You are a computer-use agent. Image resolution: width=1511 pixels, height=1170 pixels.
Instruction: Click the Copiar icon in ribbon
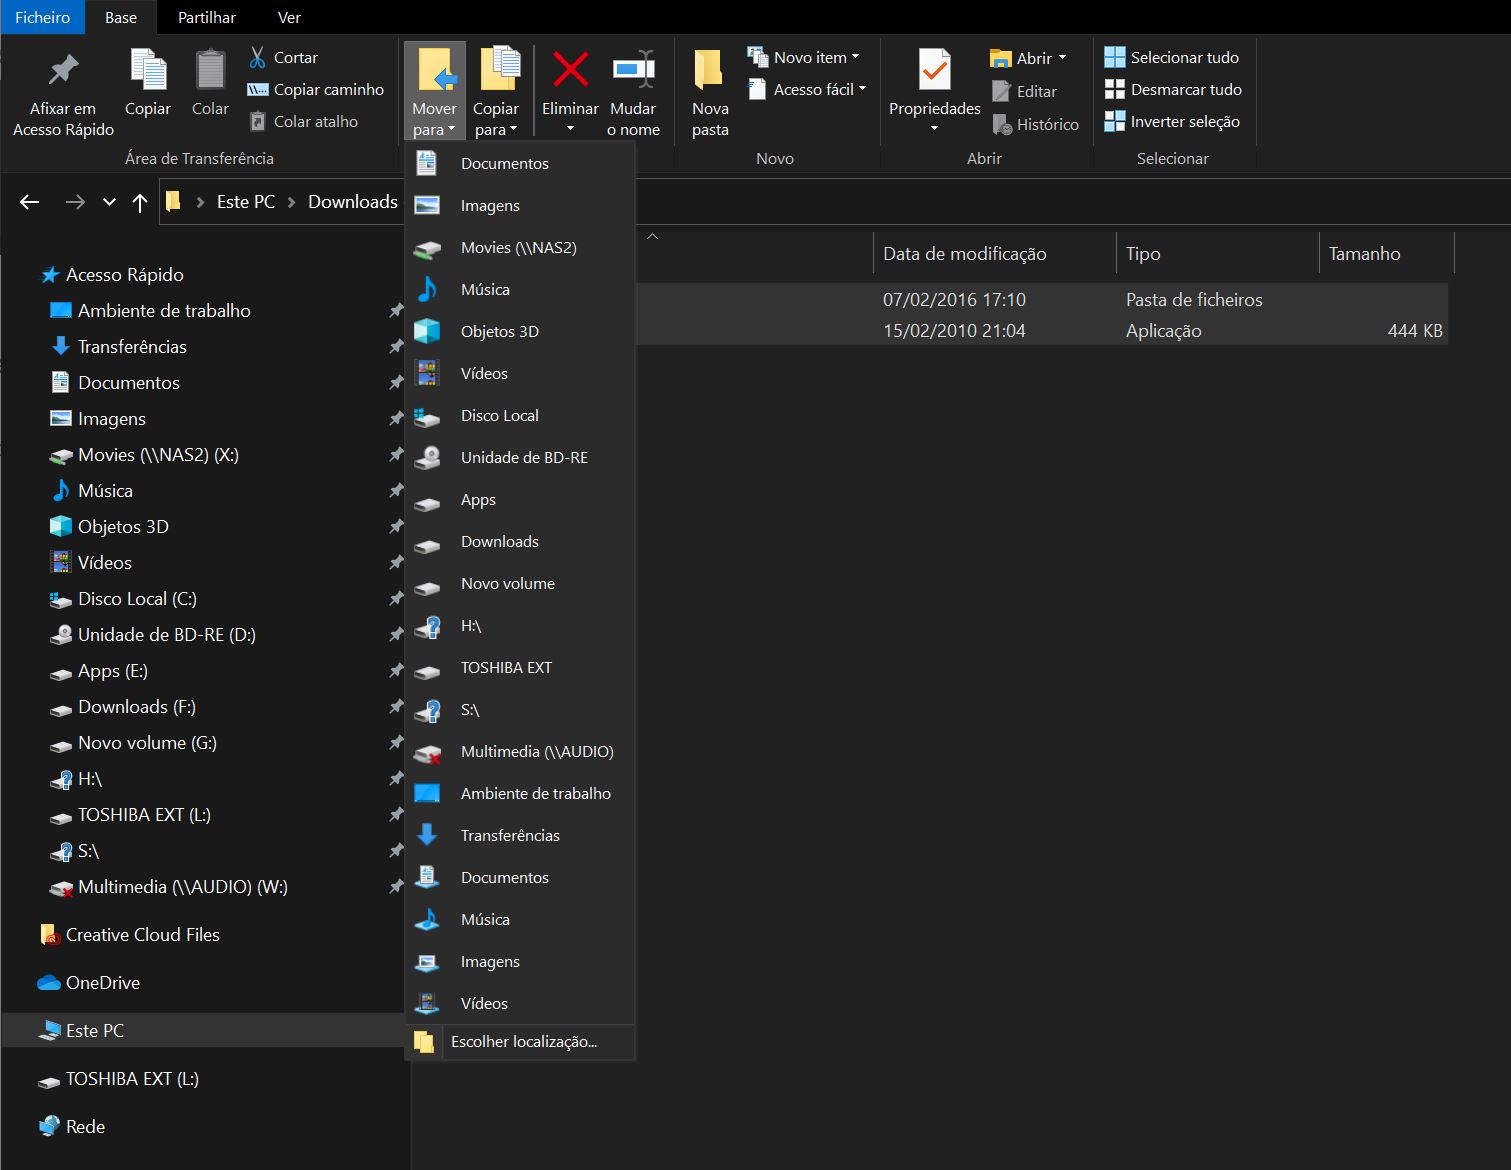(148, 83)
